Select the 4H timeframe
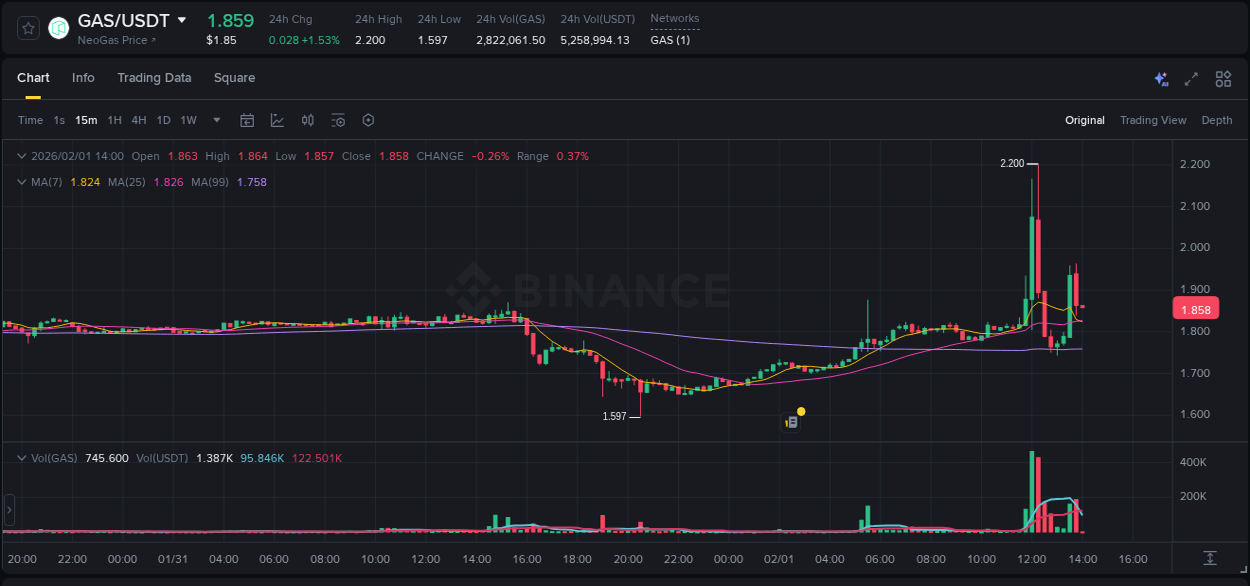This screenshot has width=1250, height=586. [x=139, y=119]
